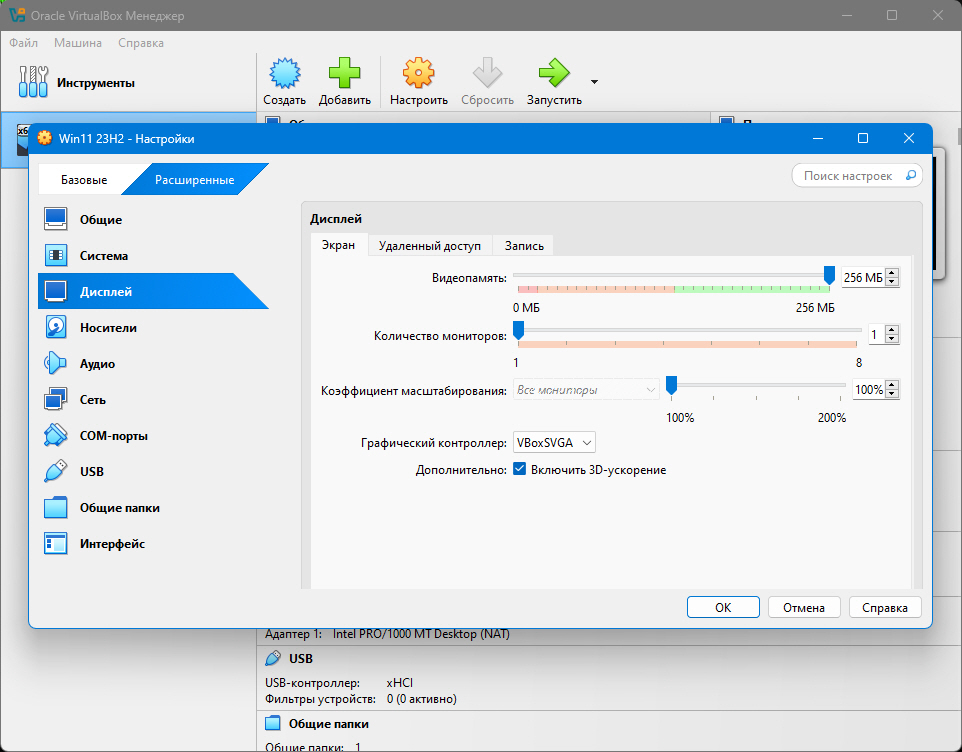Open the COM-порты category icon
The height and width of the screenshot is (752, 962).
pos(55,435)
